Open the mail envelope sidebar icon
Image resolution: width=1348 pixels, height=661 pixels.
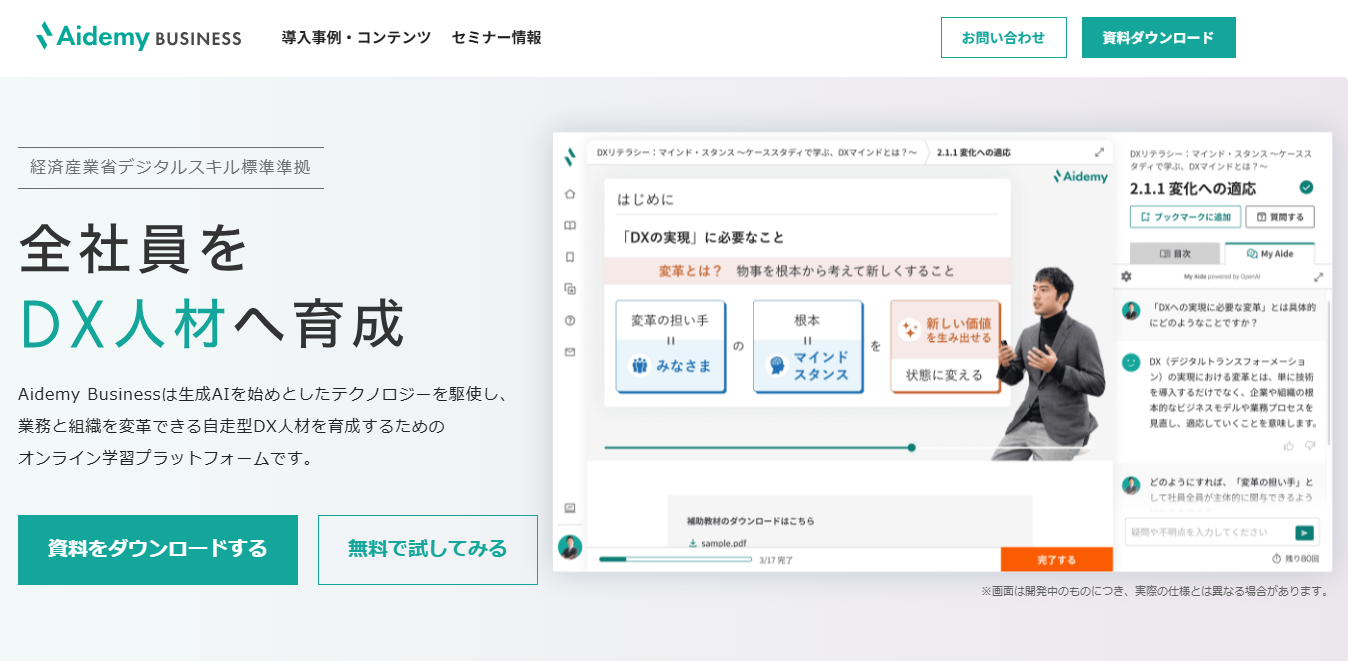570,352
